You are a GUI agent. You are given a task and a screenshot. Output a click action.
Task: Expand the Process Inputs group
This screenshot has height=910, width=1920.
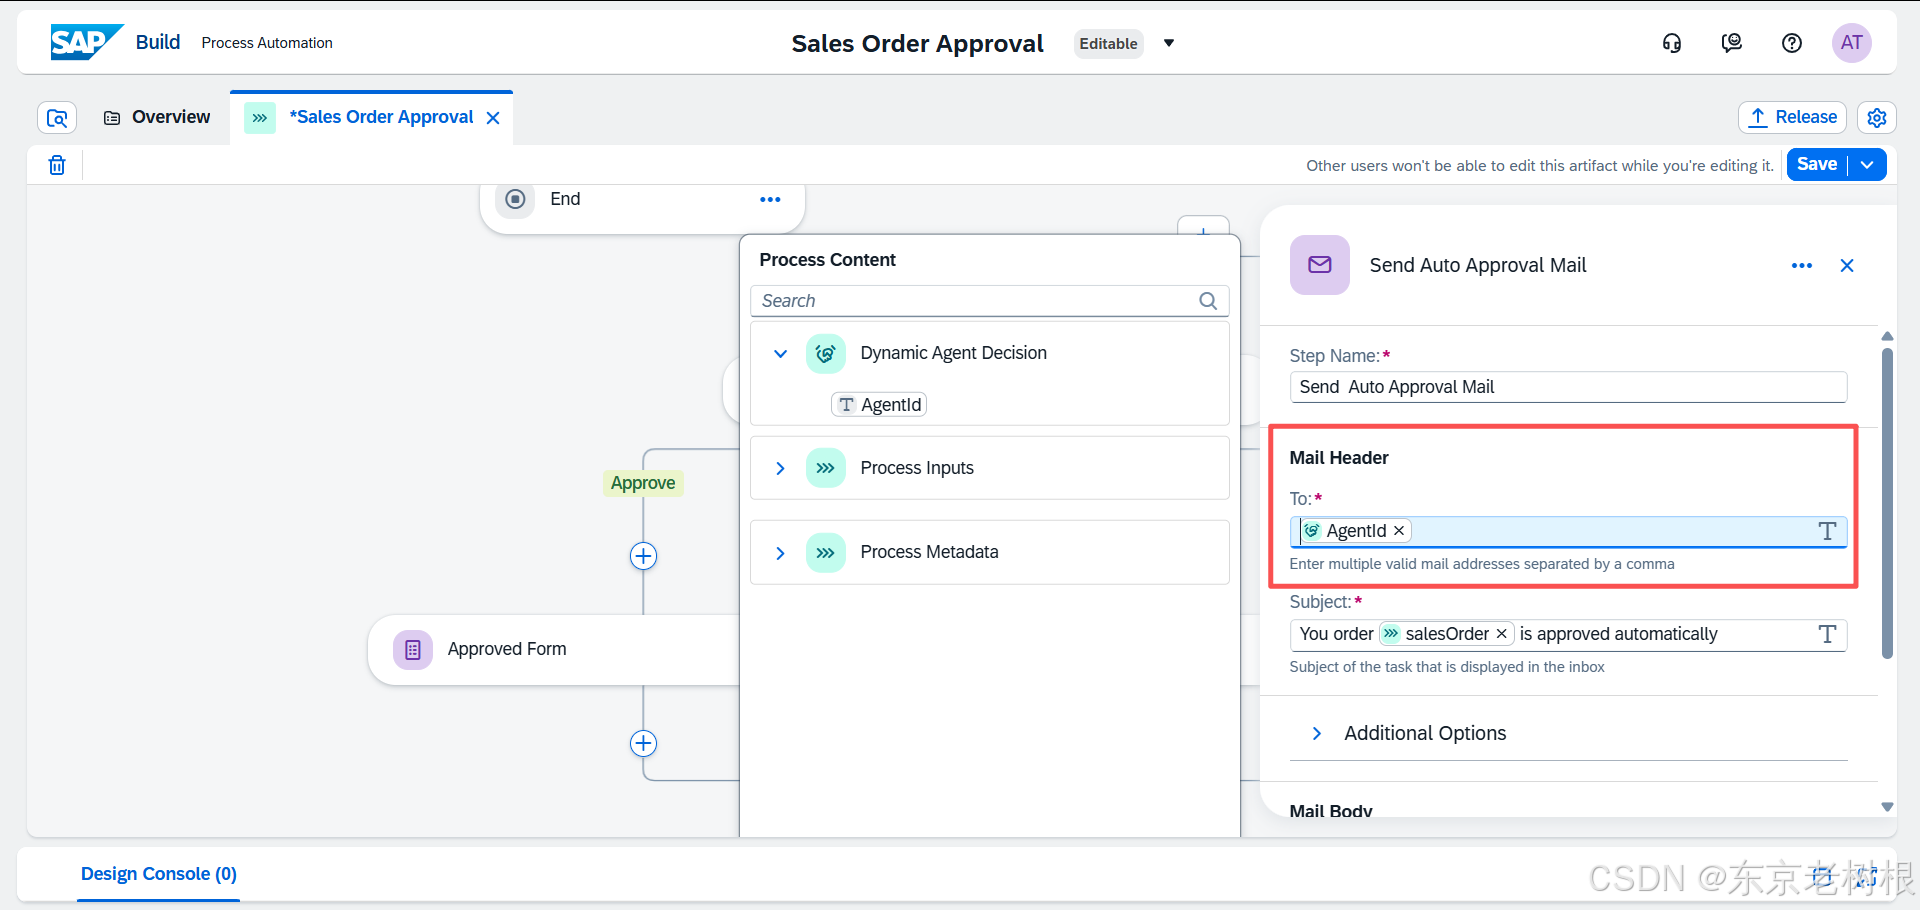(x=780, y=468)
